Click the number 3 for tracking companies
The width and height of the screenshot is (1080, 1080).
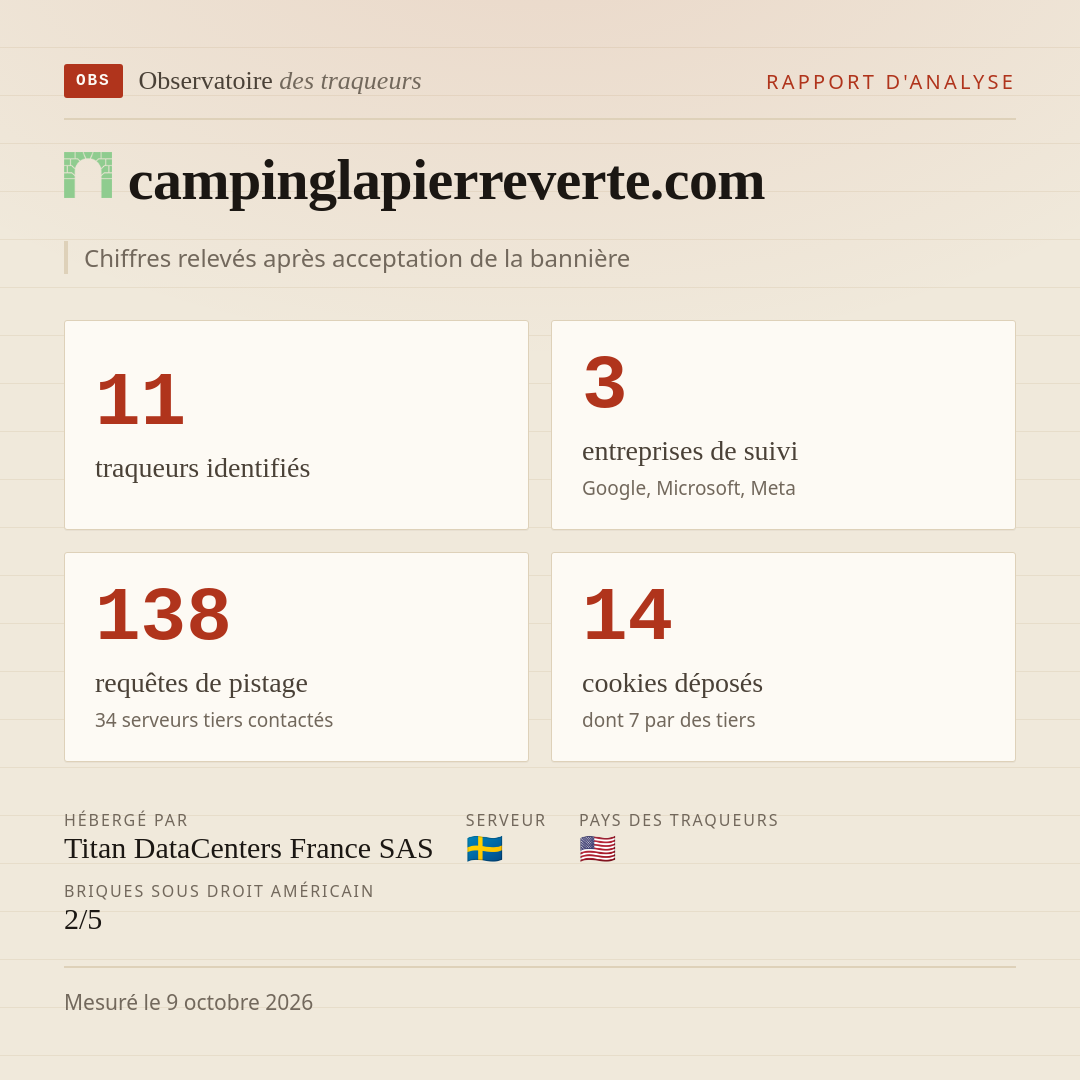point(605,383)
